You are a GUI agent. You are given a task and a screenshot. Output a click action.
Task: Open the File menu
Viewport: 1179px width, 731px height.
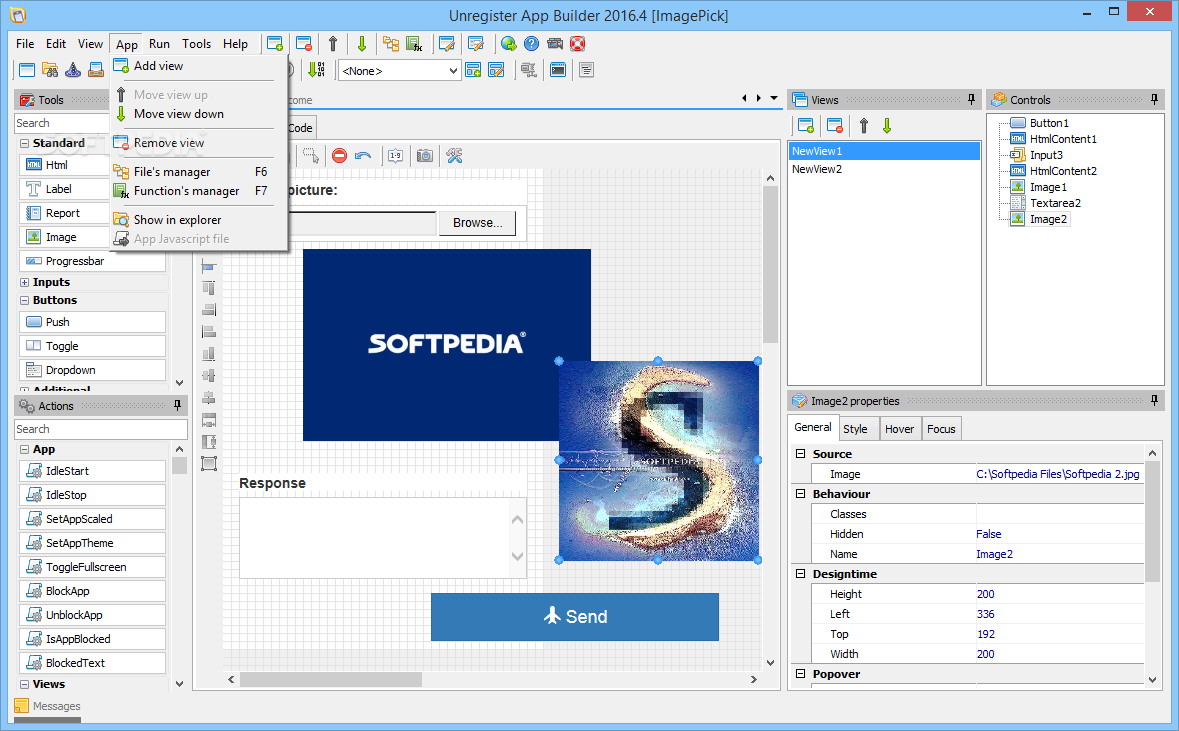click(25, 44)
